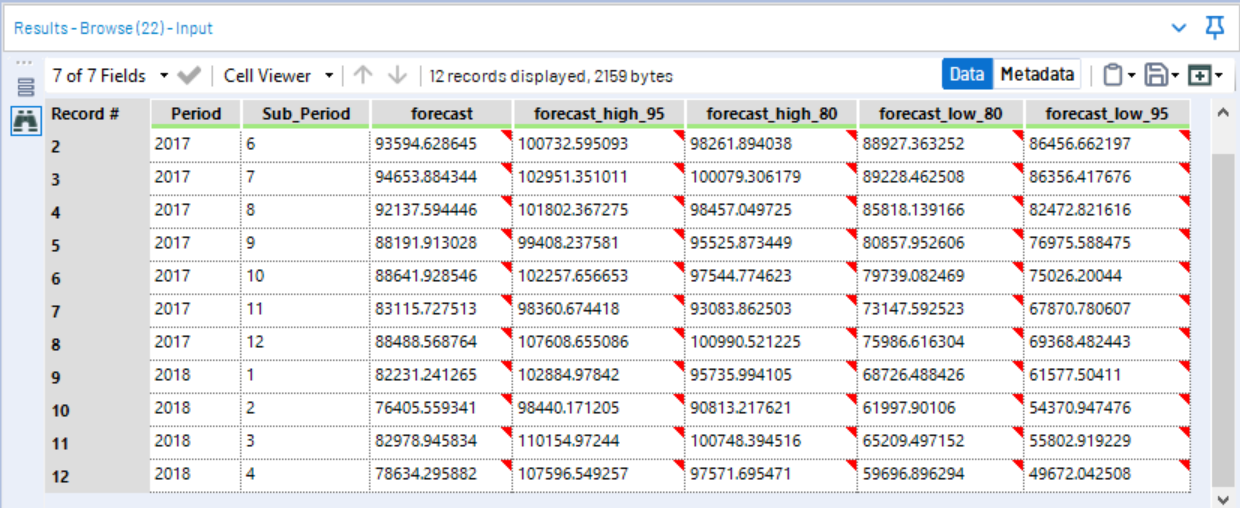Click the copy to clipboard icon

[1112, 75]
